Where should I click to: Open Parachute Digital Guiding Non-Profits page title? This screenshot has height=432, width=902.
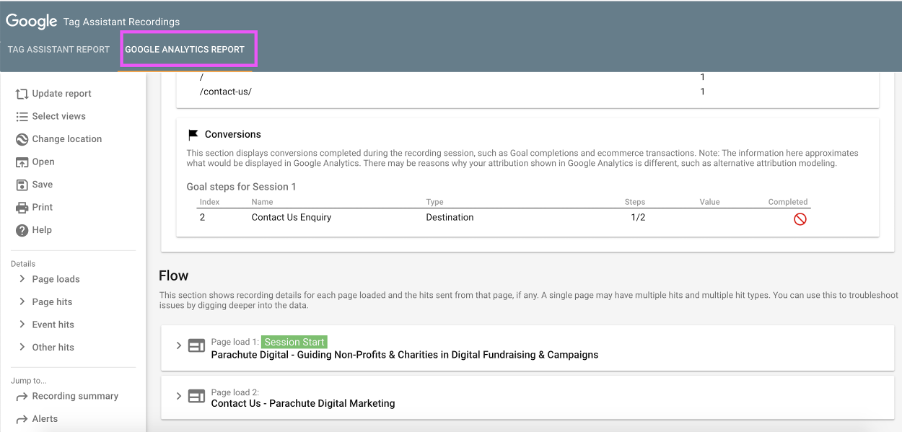tap(404, 355)
